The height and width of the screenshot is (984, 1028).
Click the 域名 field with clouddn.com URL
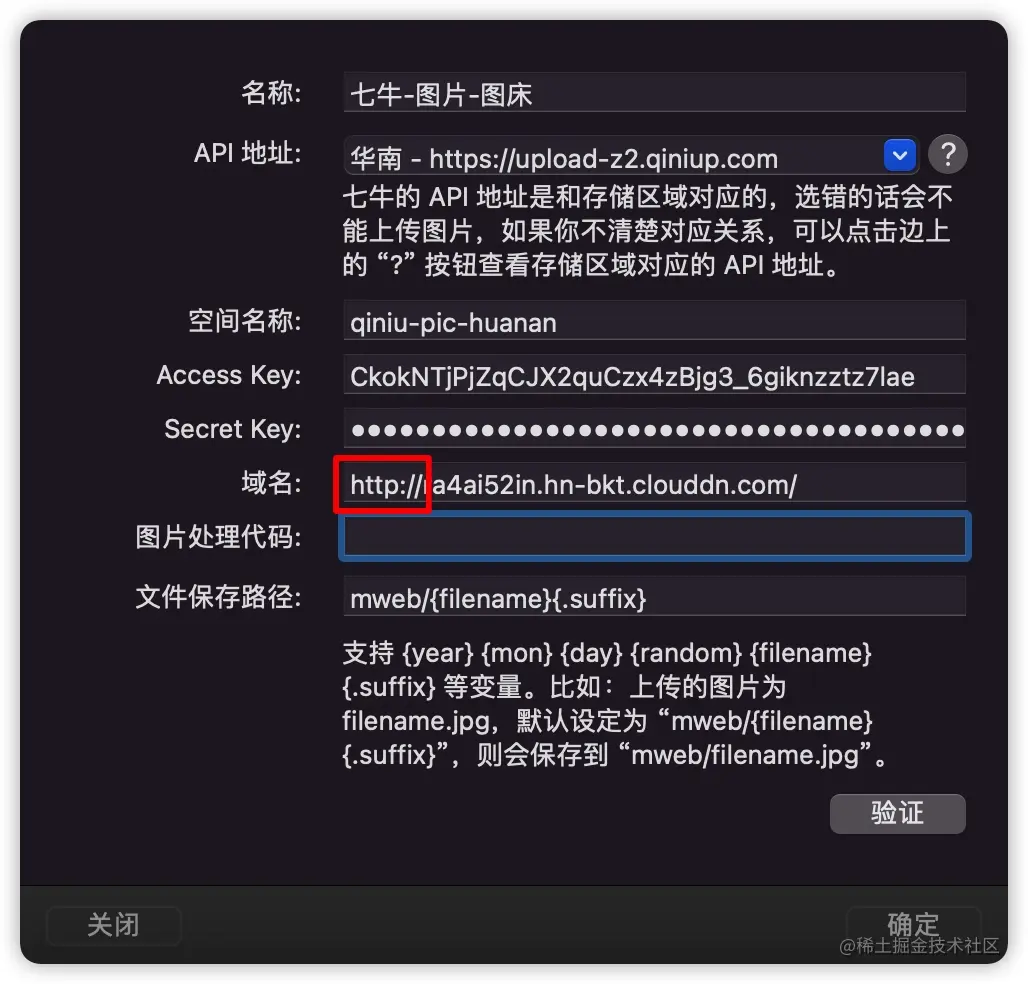point(654,483)
